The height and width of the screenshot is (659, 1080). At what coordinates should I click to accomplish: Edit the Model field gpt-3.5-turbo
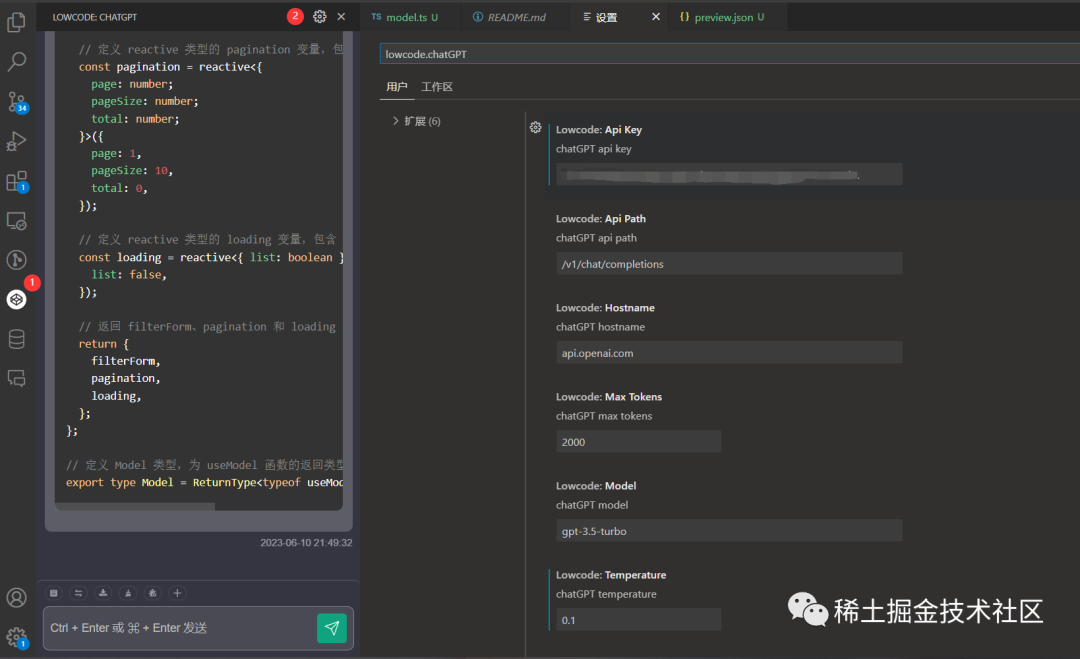pyautogui.click(x=729, y=531)
